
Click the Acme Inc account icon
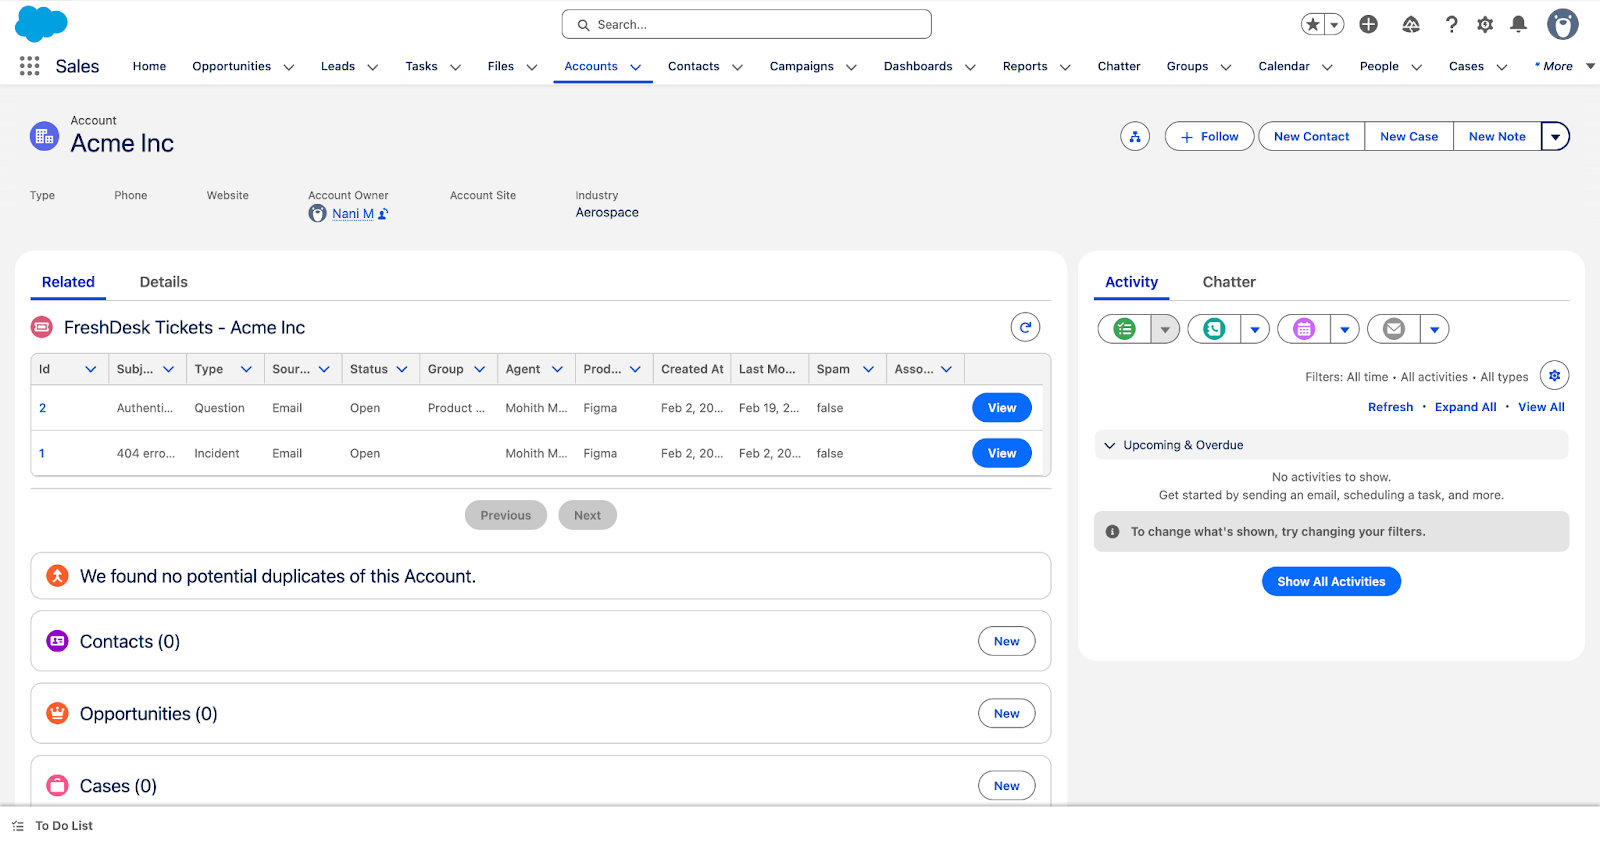(x=44, y=137)
